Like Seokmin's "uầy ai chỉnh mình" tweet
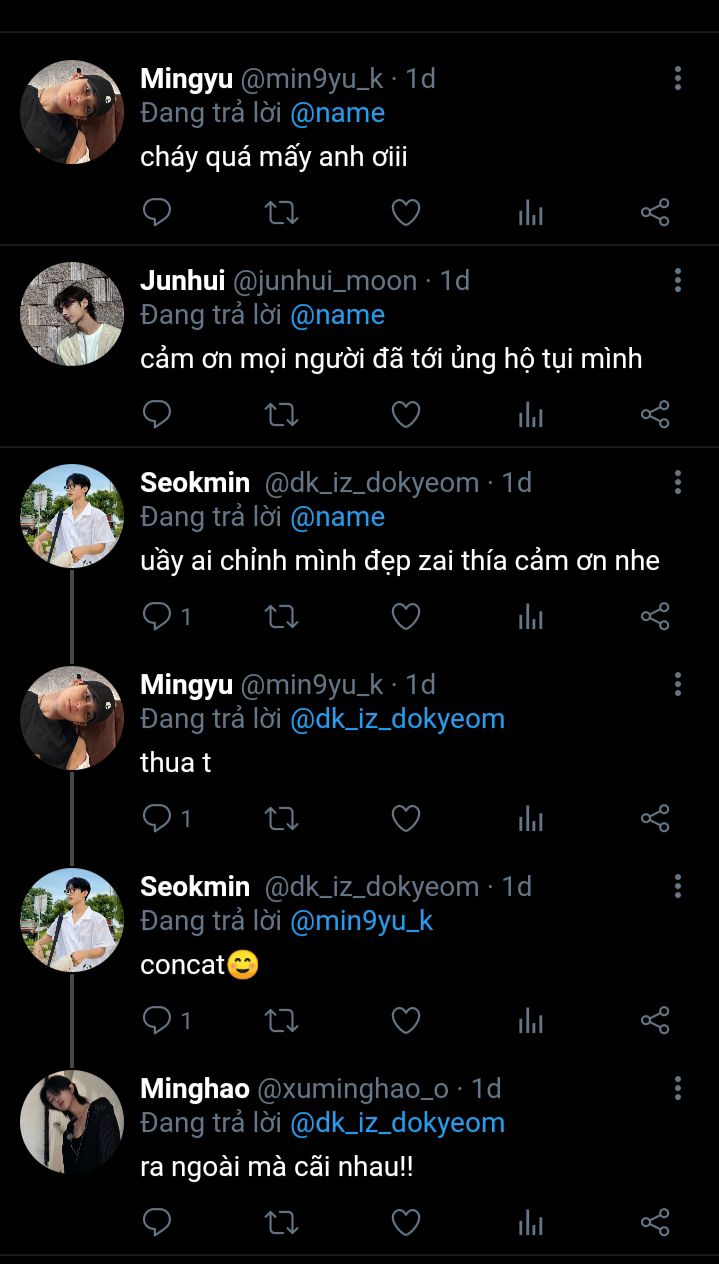Image resolution: width=719 pixels, height=1264 pixels. tap(405, 616)
